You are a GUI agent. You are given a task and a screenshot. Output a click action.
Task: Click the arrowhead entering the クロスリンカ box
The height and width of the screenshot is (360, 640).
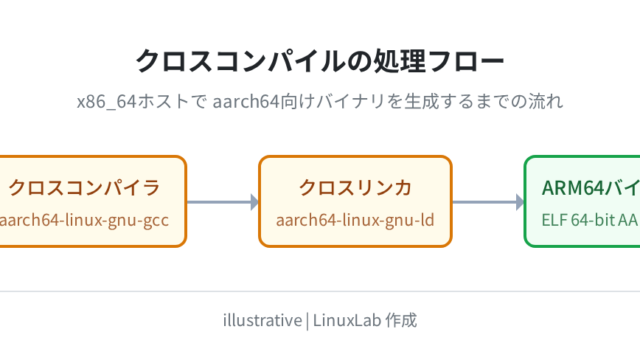254,202
